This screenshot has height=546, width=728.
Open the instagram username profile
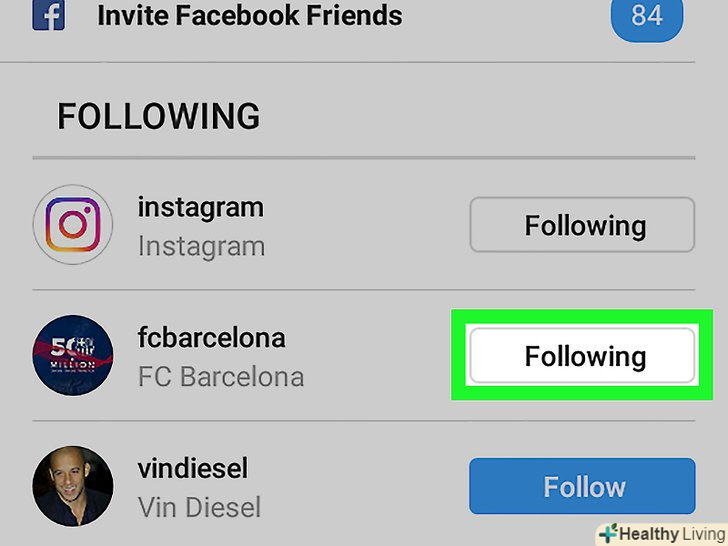click(x=200, y=208)
